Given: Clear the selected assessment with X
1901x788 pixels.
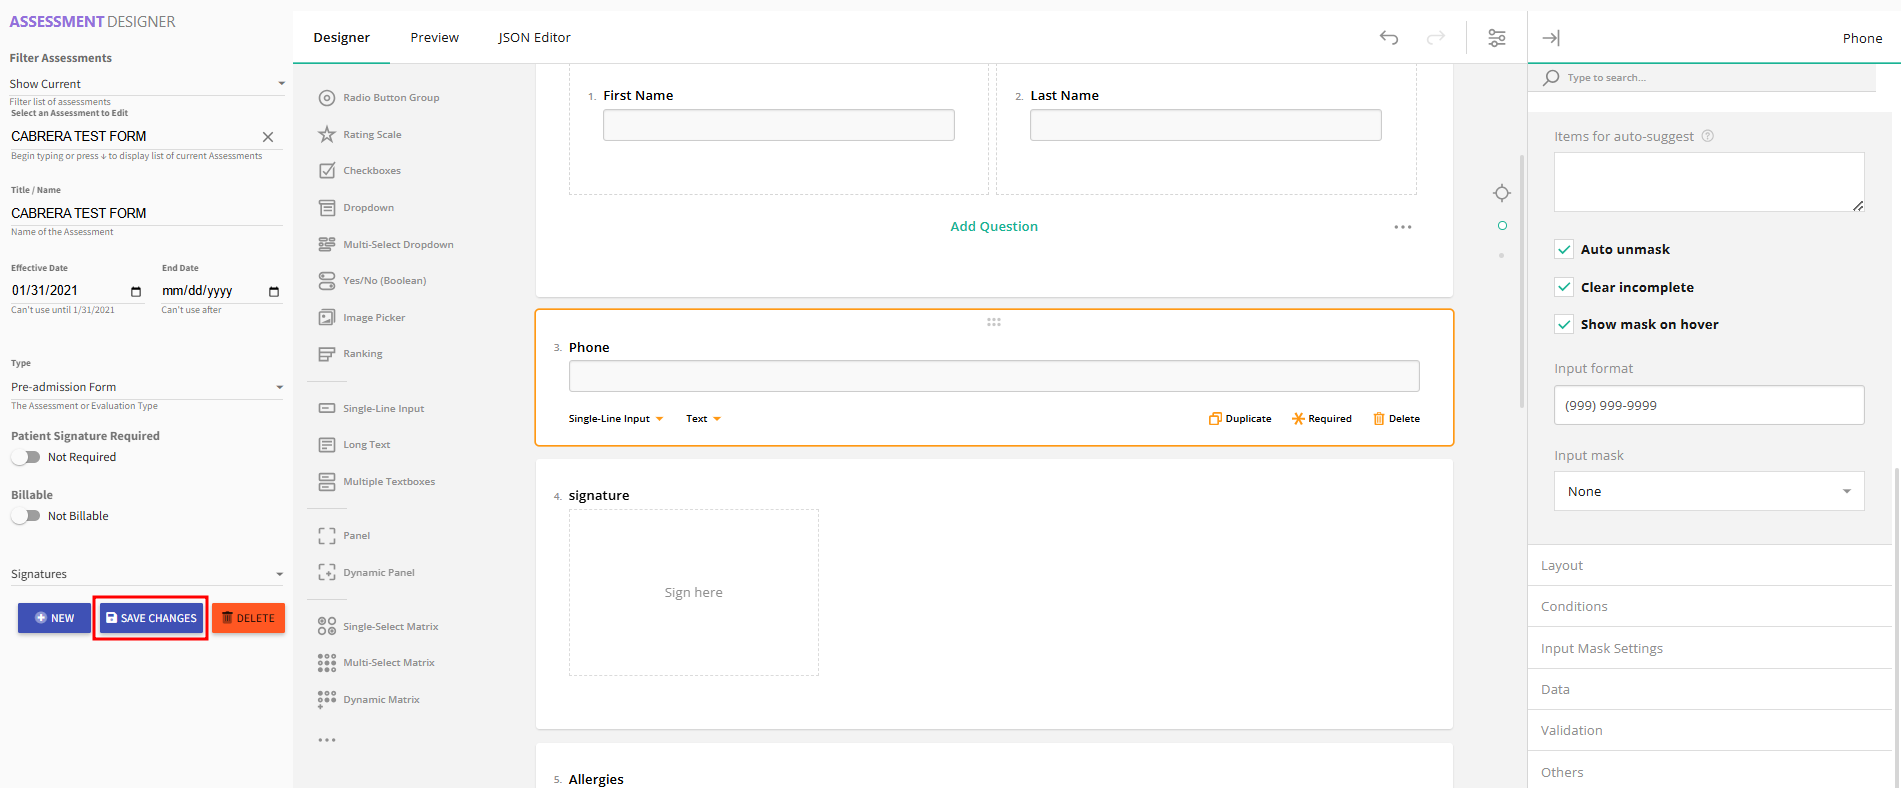Looking at the screenshot, I should [x=267, y=137].
